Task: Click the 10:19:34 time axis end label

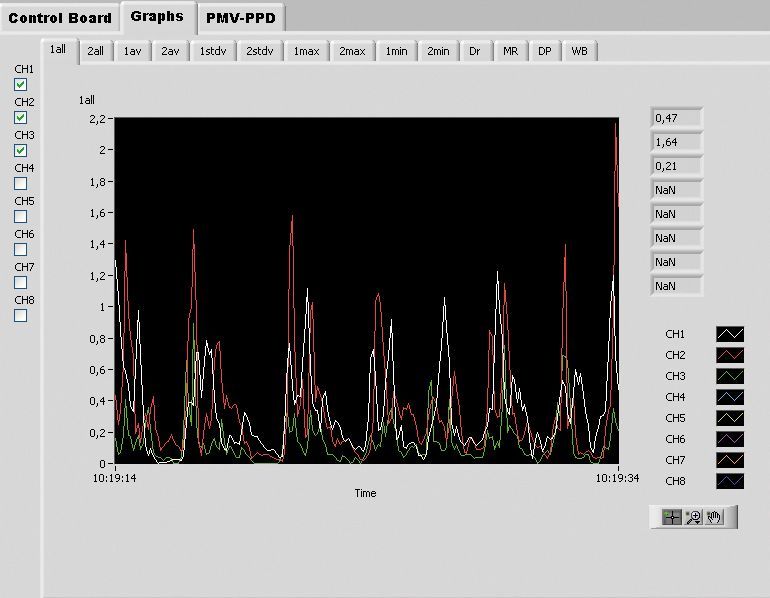Action: coord(618,478)
